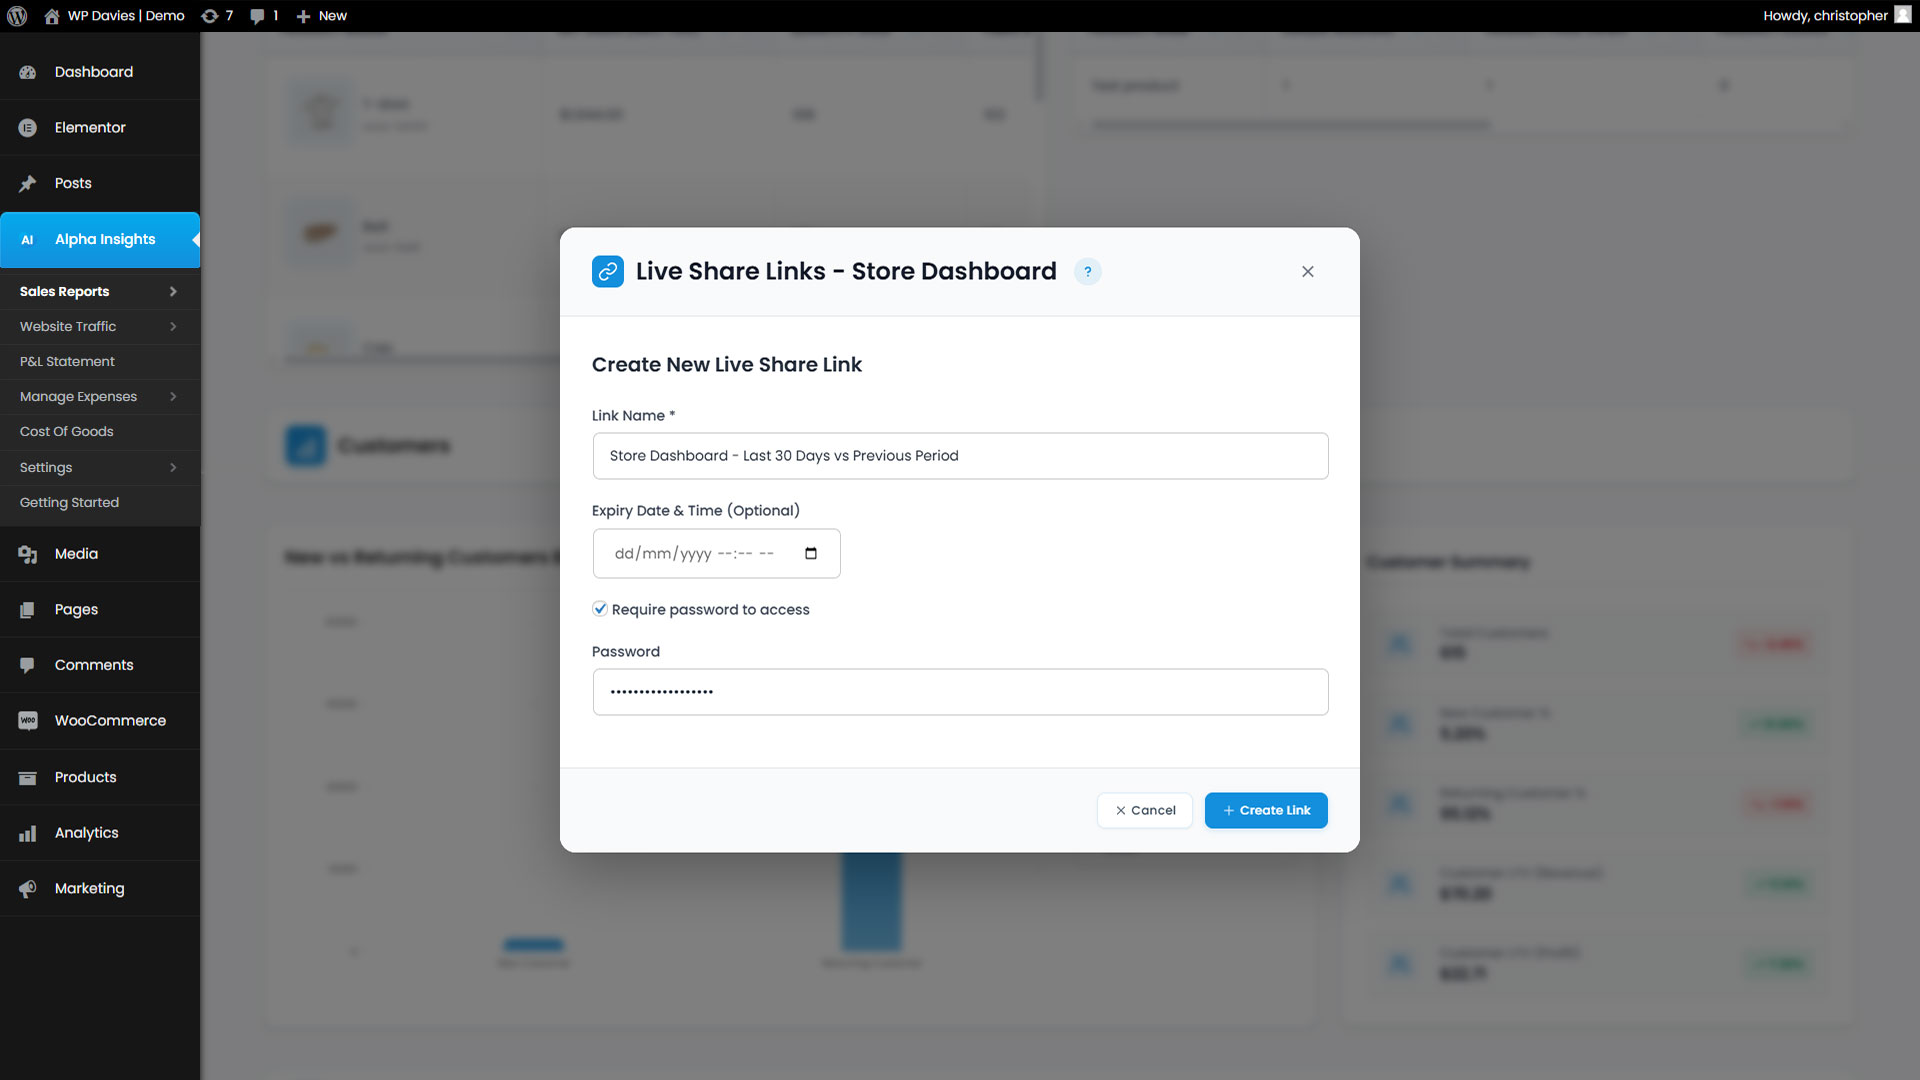Open Elementor from sidebar
Screen dimensions: 1920x1080
click(x=90, y=128)
